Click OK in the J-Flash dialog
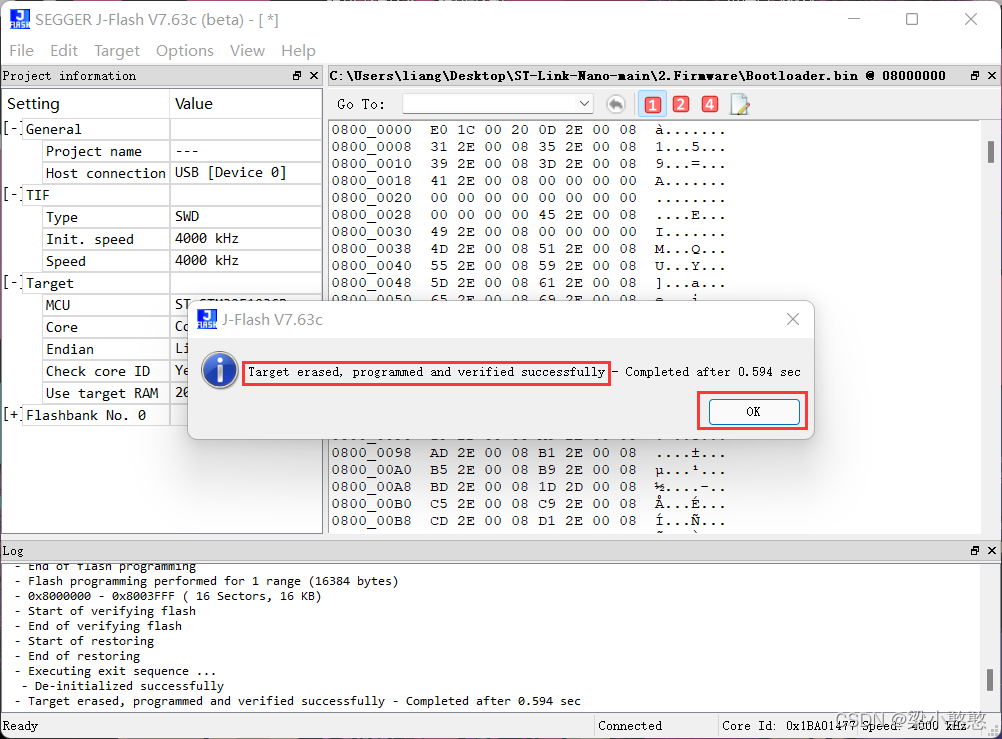Screen dimensions: 1002x739 [753, 412]
